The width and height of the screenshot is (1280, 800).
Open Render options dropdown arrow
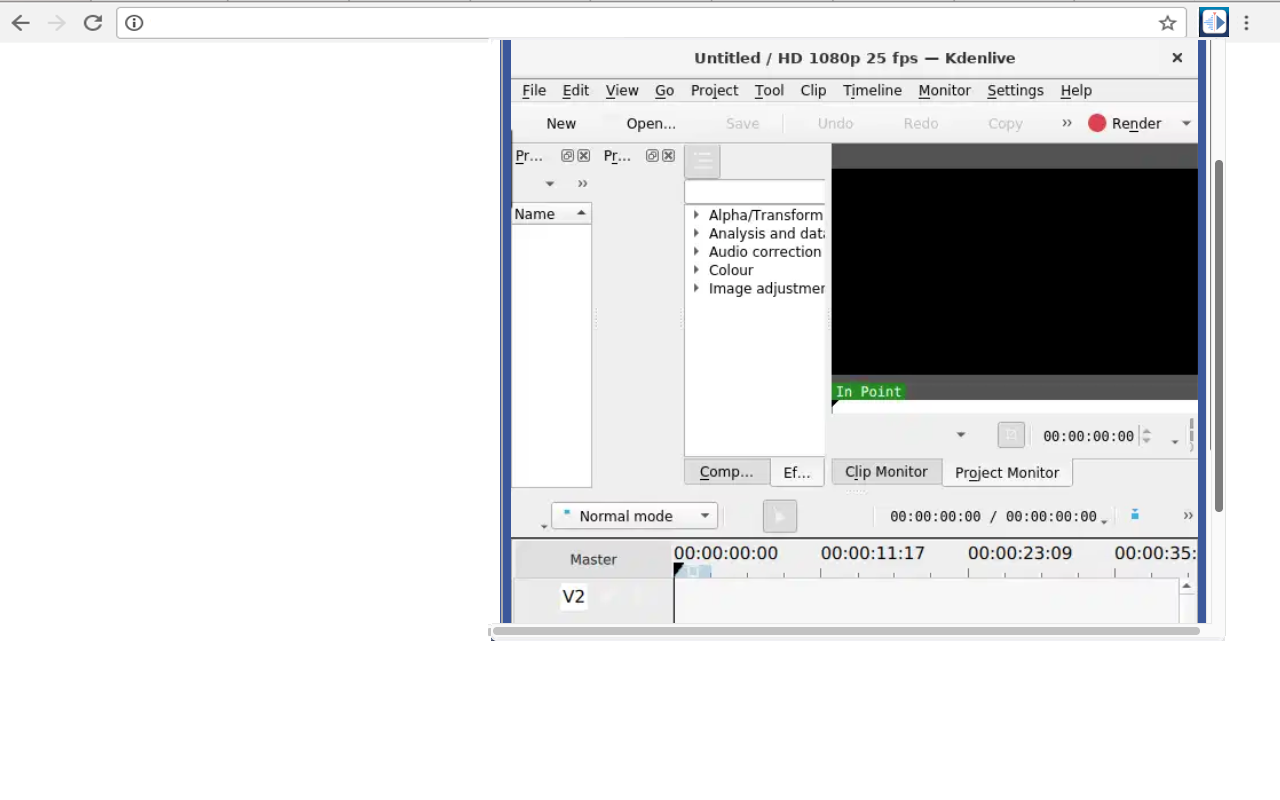click(x=1186, y=123)
